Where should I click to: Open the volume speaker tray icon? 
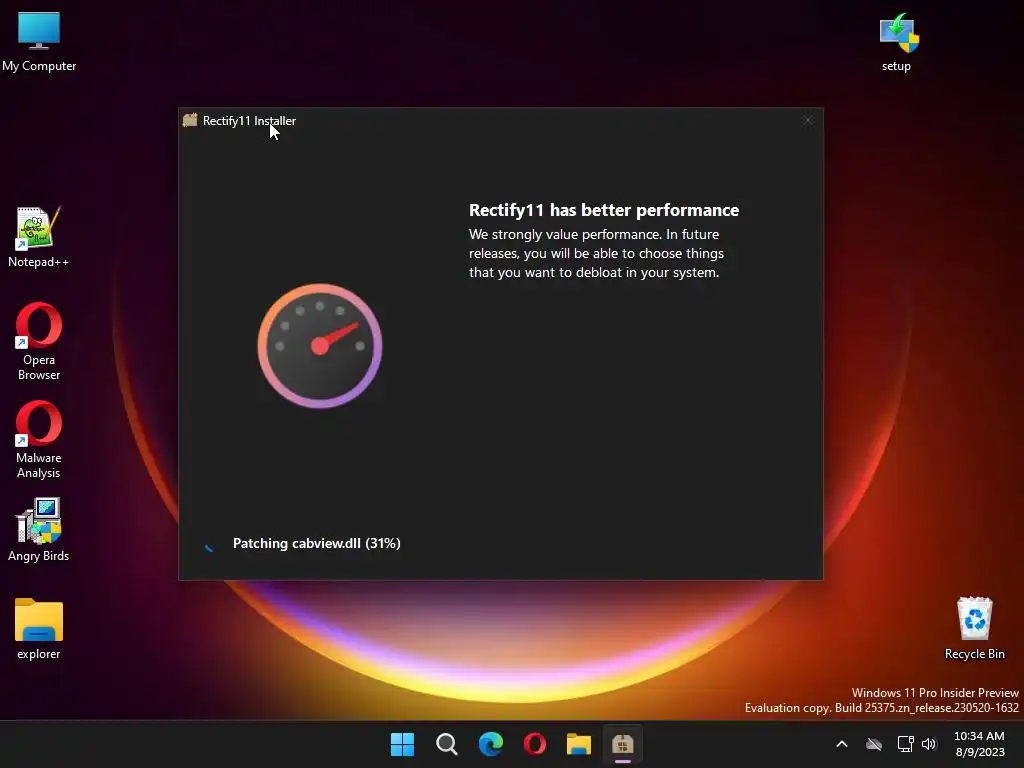coord(929,744)
